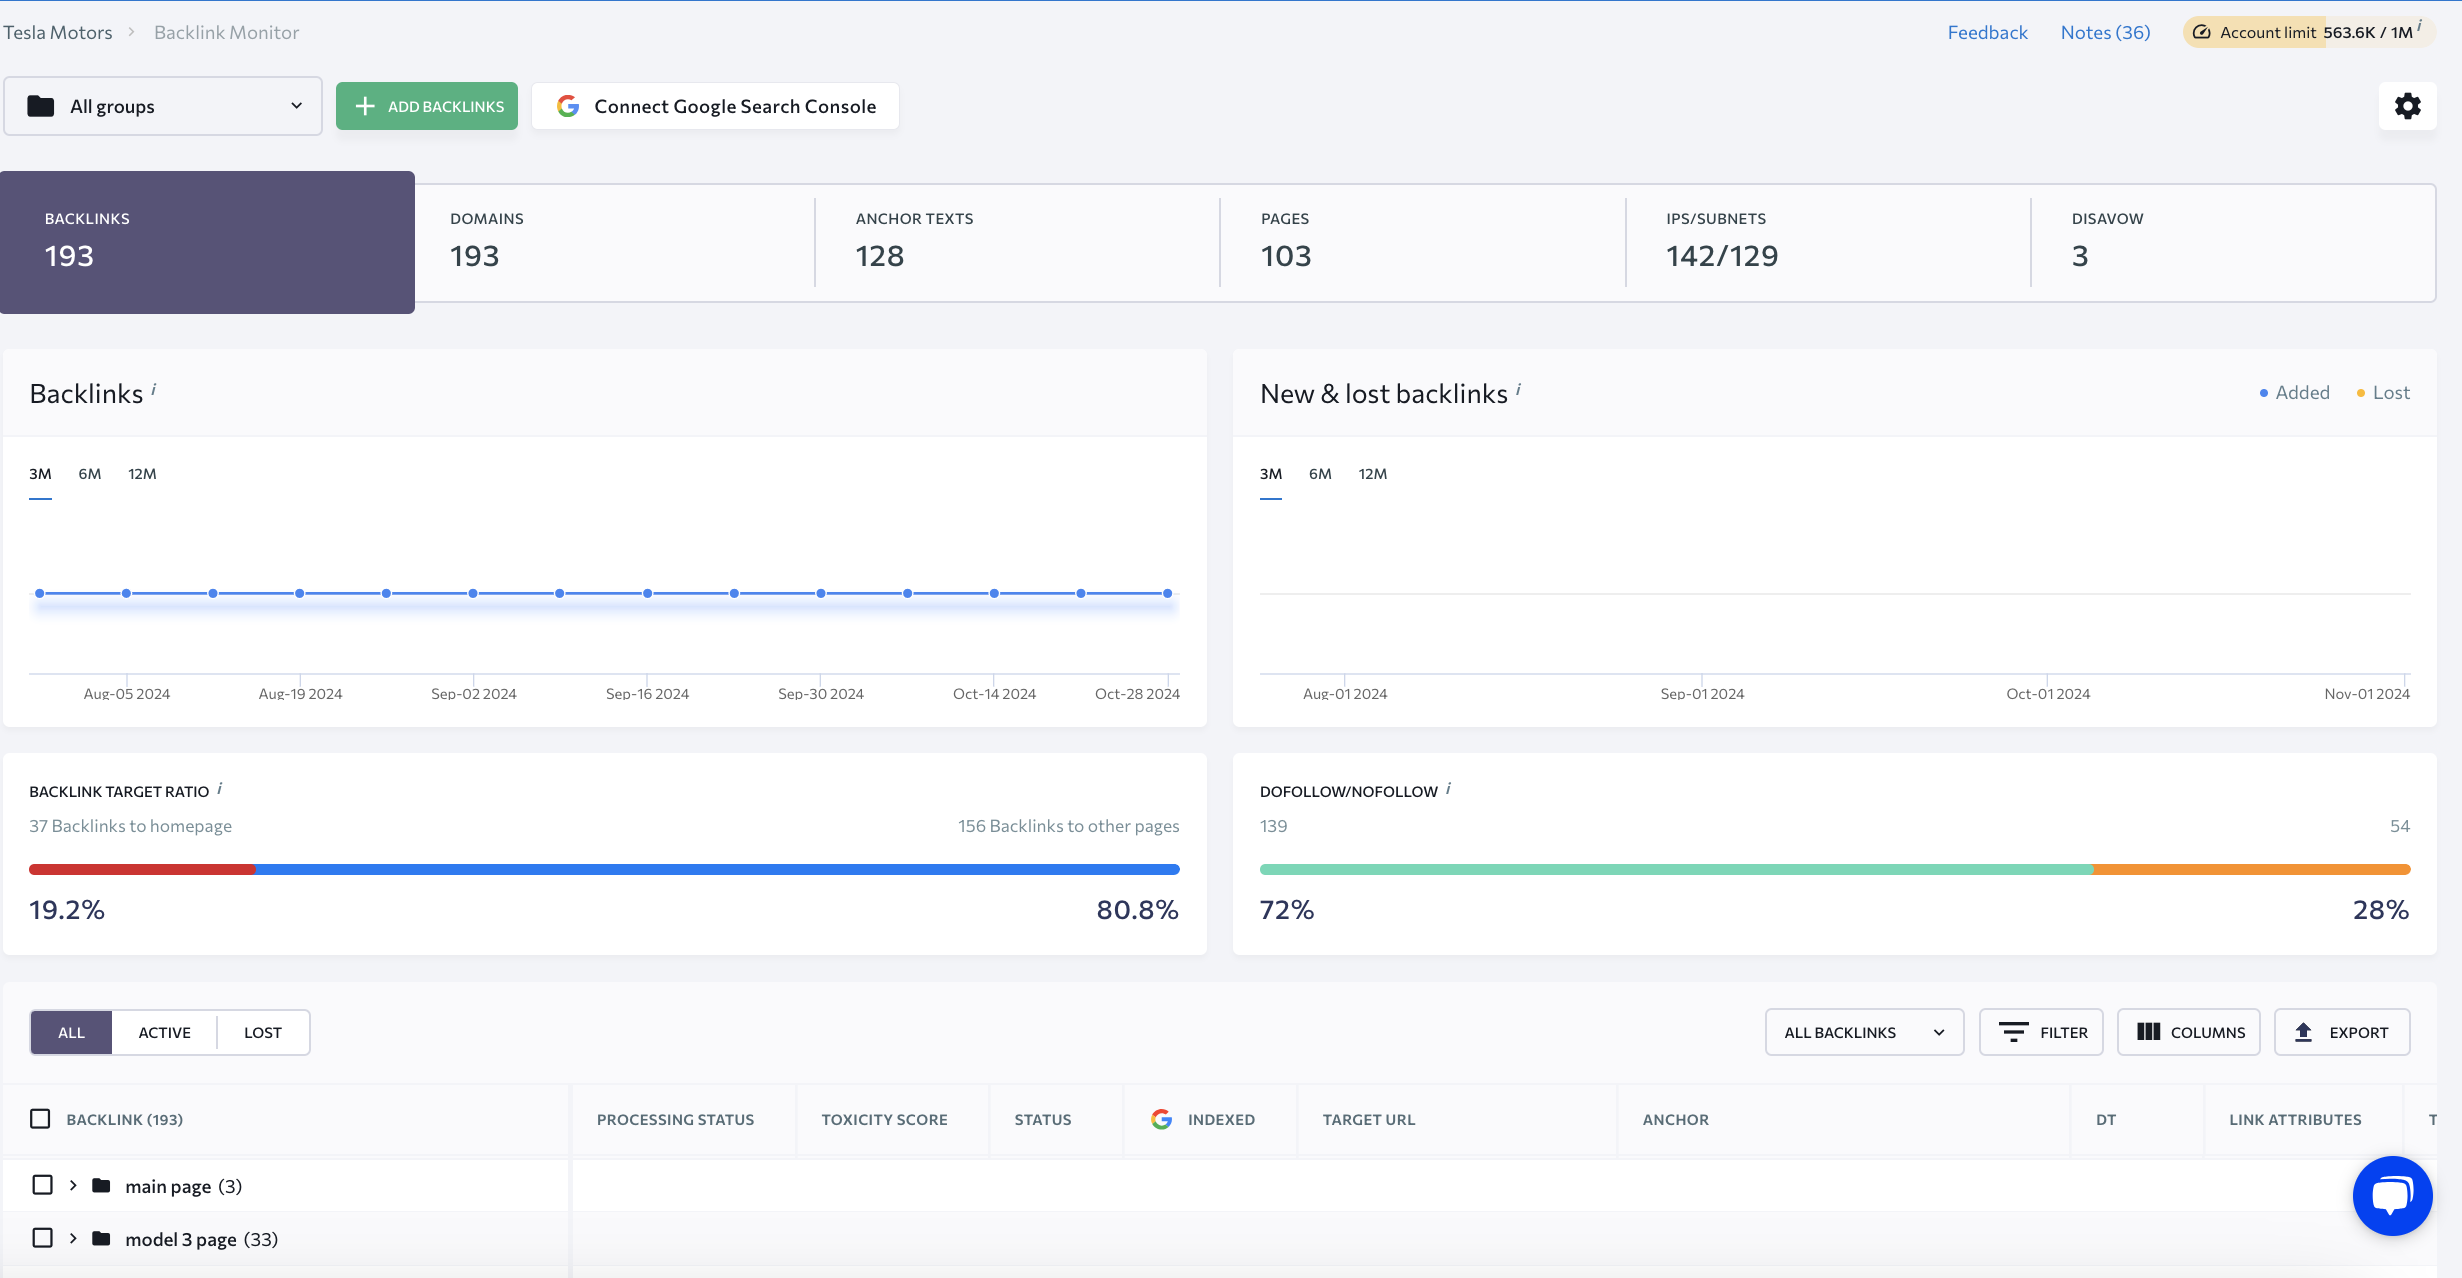2462x1278 pixels.
Task: Click the last data point on Backlinks chart
Action: click(x=1167, y=593)
